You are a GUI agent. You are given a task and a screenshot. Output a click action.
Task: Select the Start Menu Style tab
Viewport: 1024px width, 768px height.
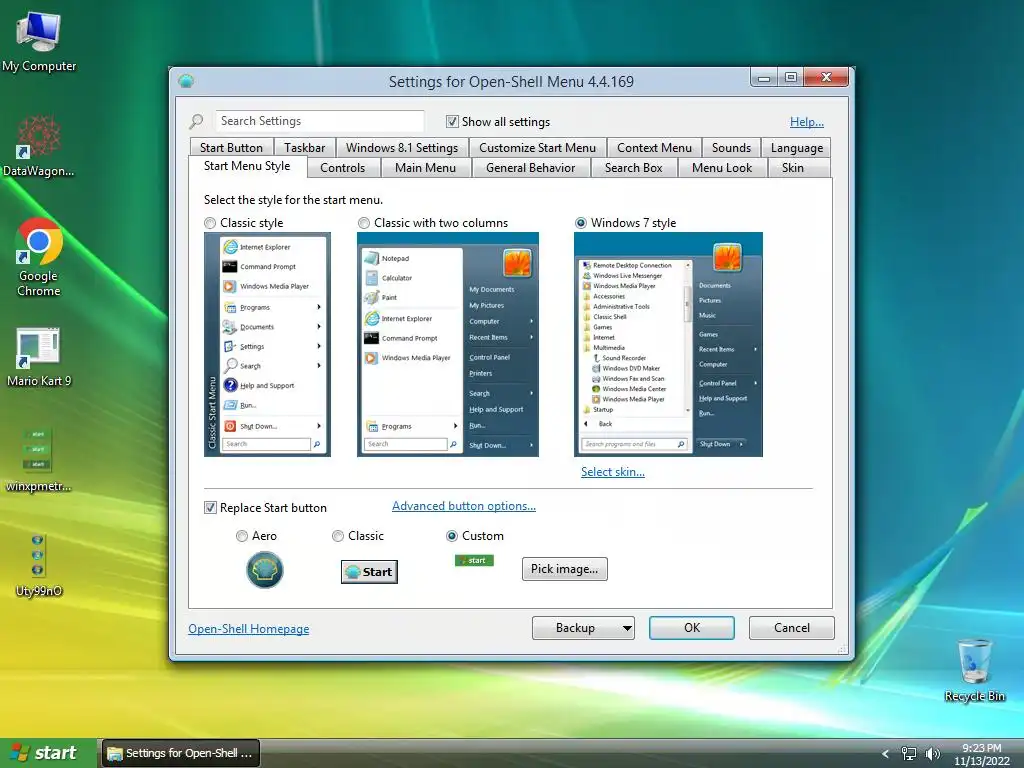point(247,166)
